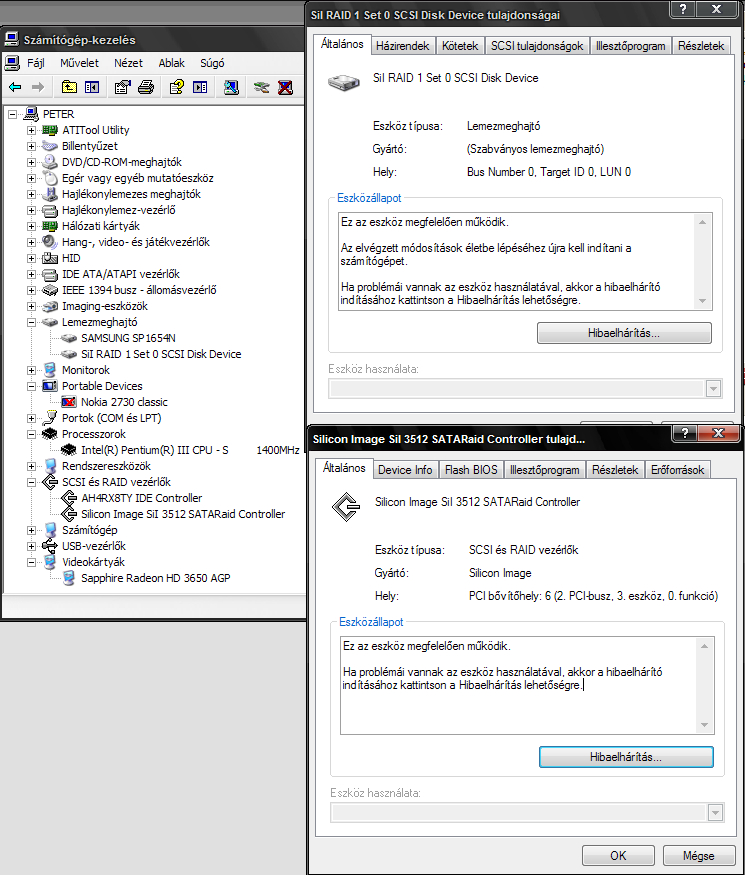Viewport: 745px width, 875px height.
Task: Open Illesztőprogram tab in SATARaid Controller dialog
Action: (x=545, y=470)
